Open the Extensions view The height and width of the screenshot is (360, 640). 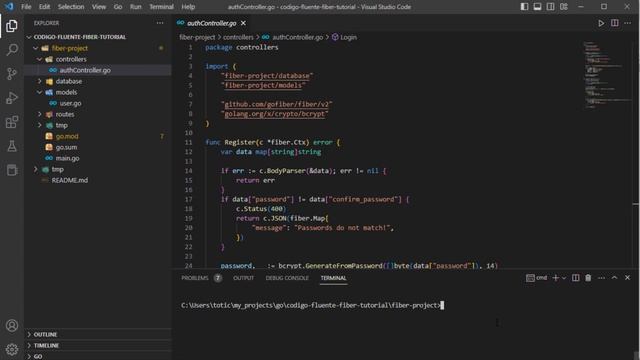click(x=12, y=122)
